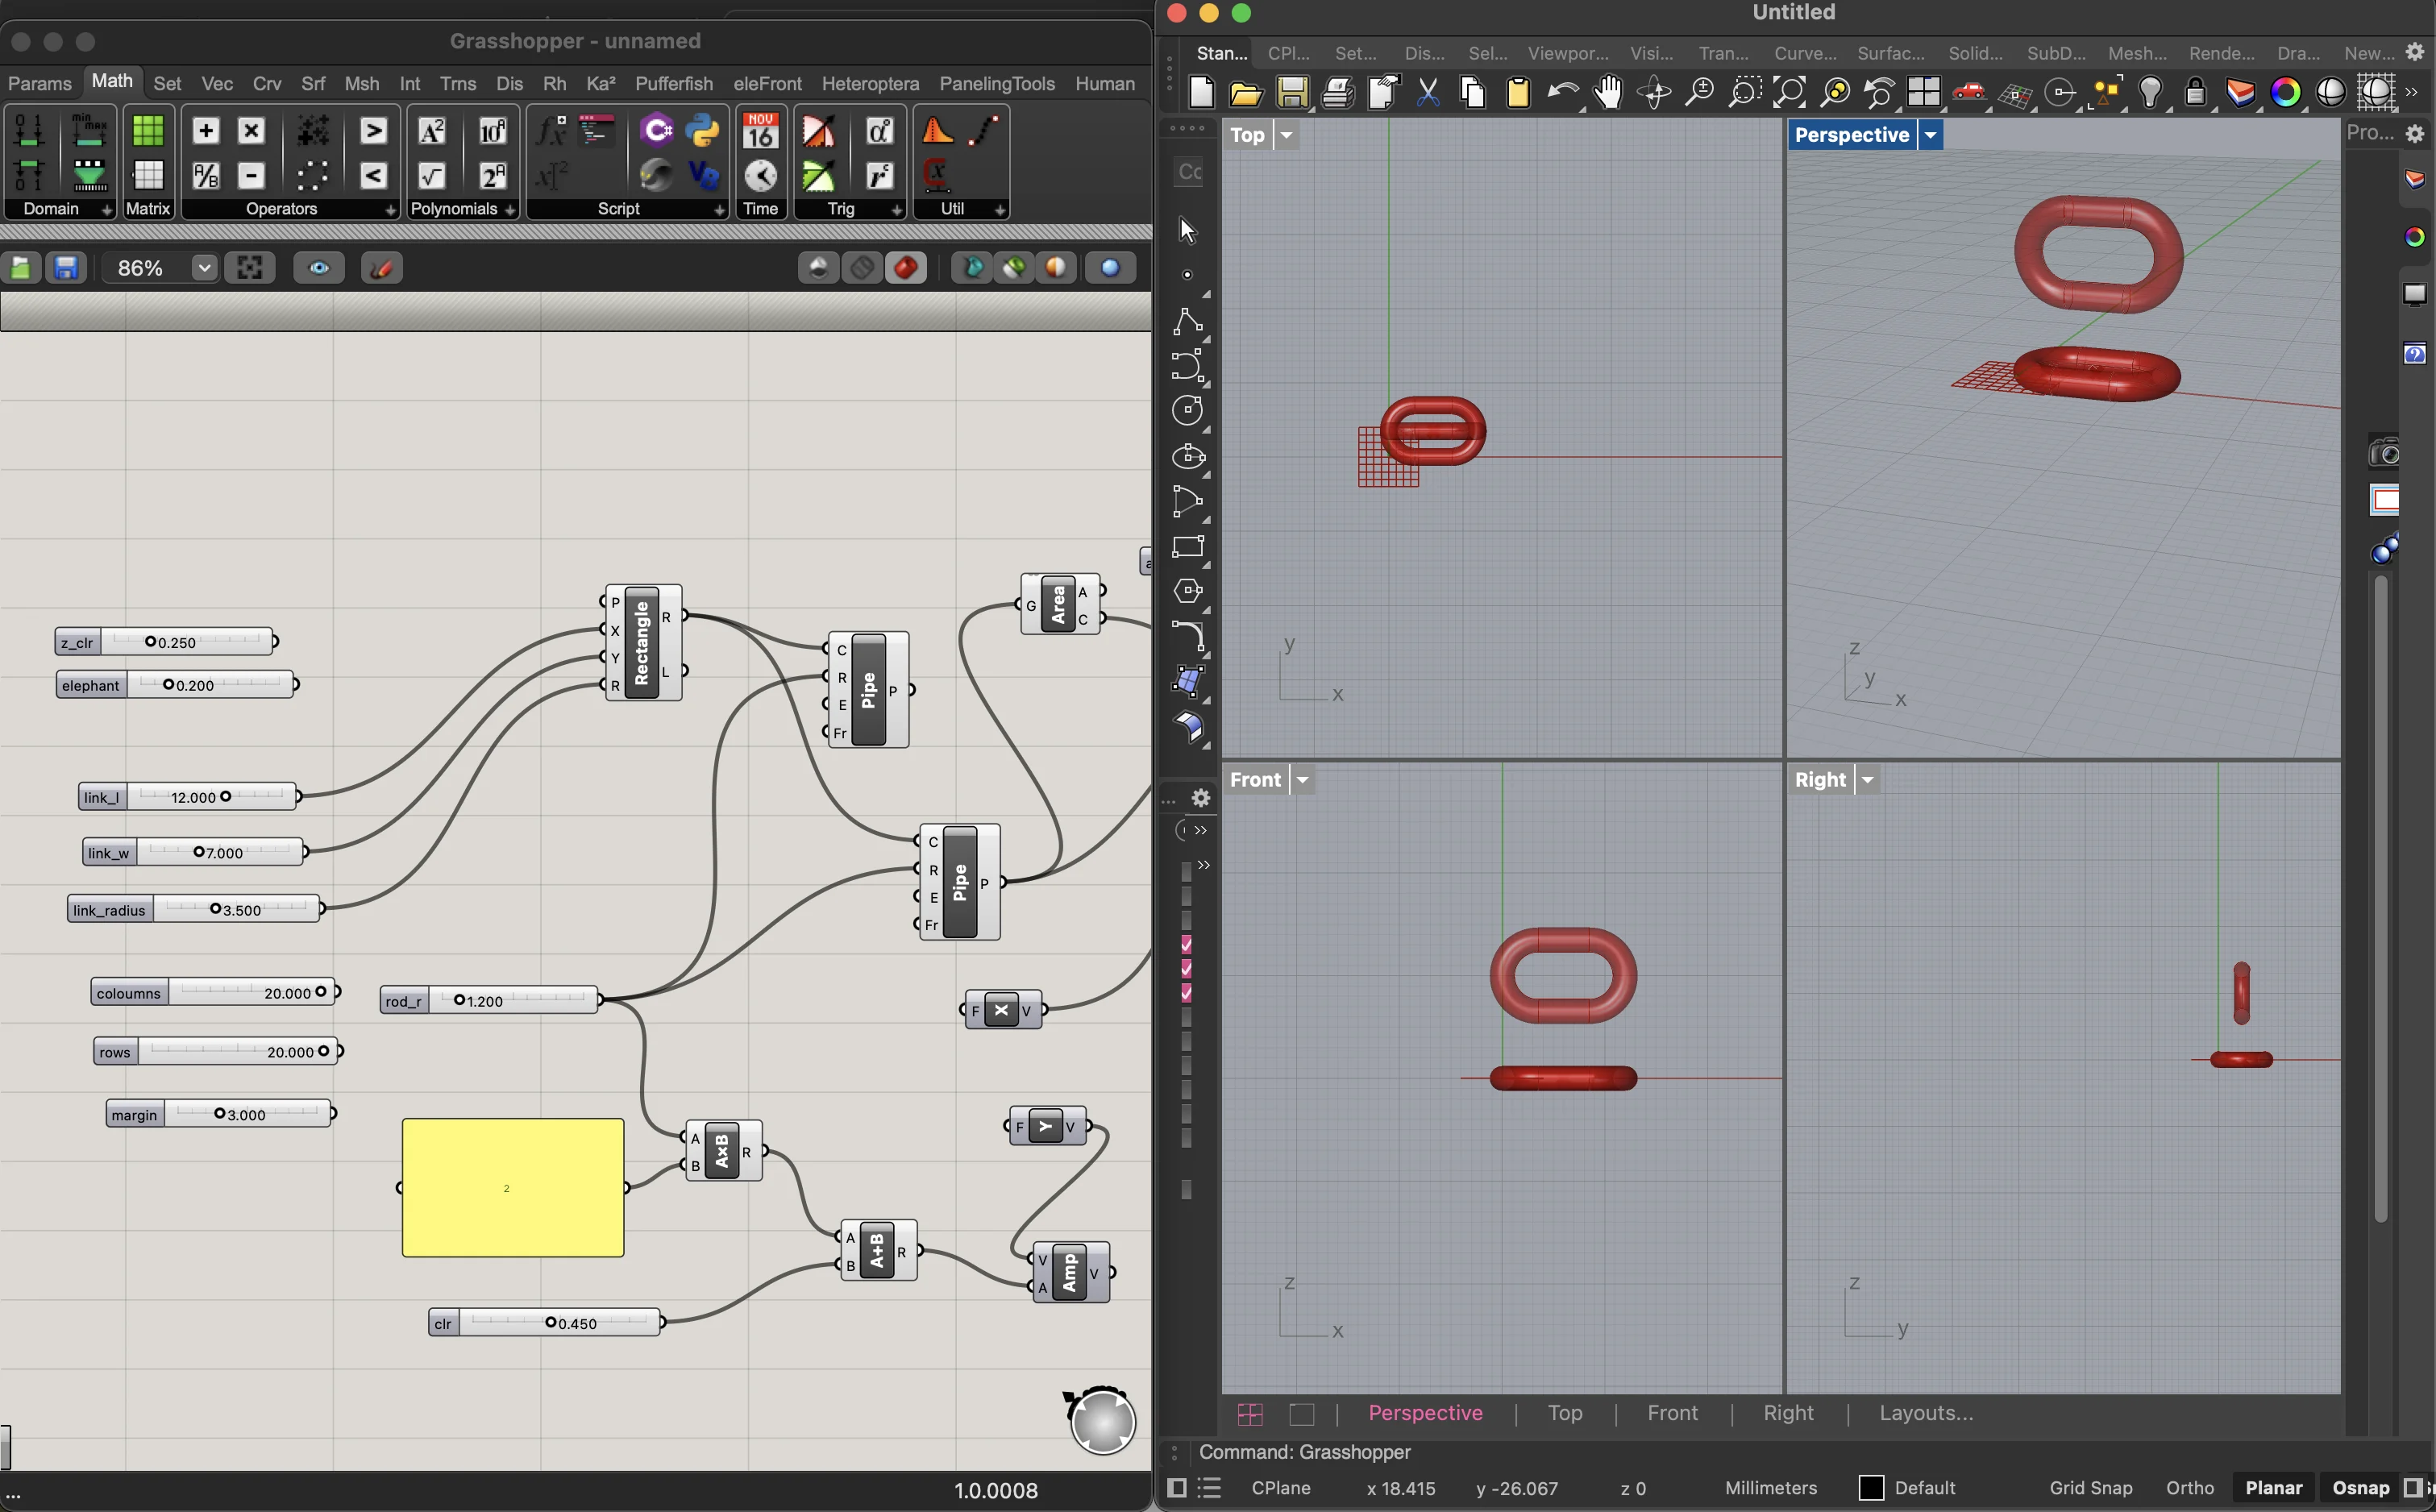Open the Pufferfish component tab
This screenshot has width=2436, height=1512.
(x=673, y=83)
